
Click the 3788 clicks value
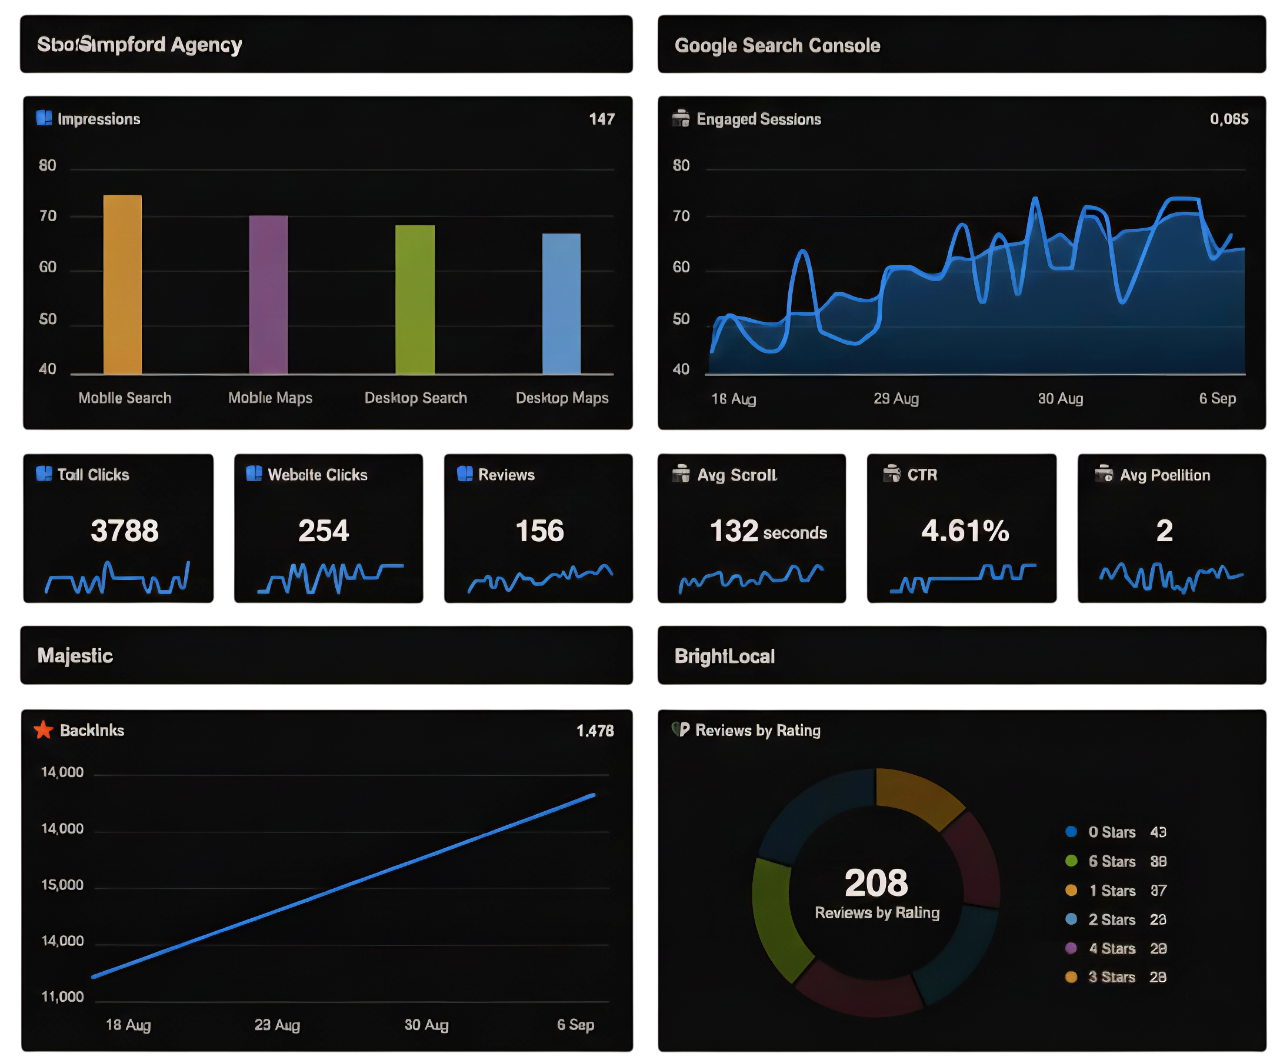[124, 531]
